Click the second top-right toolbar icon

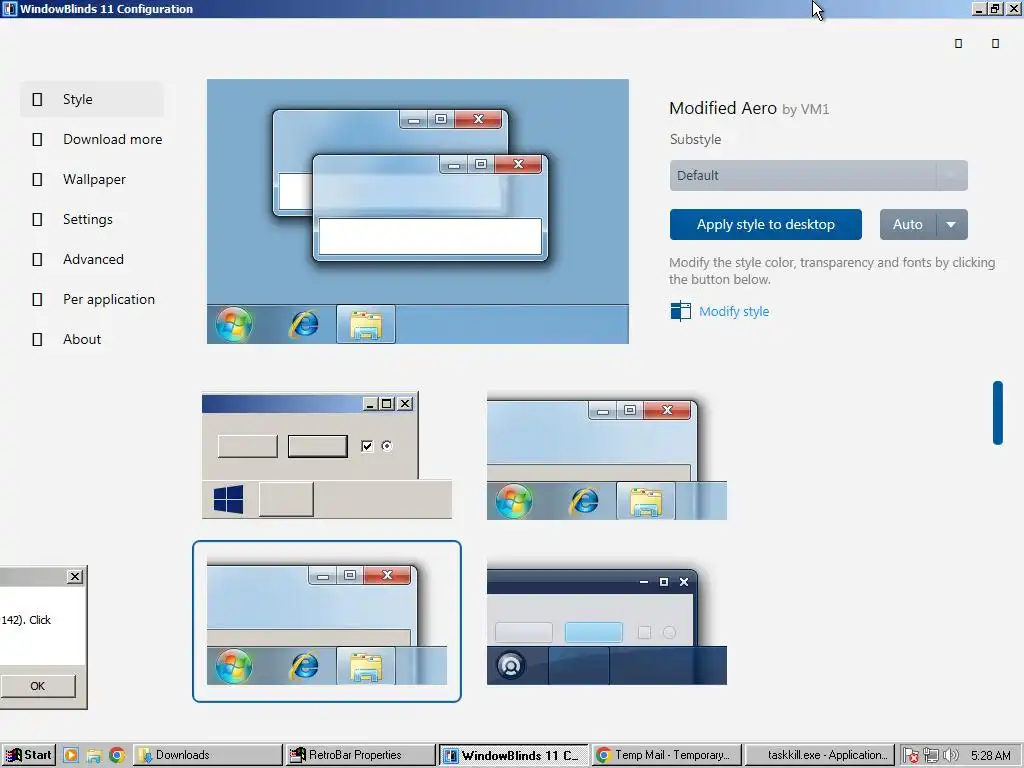coord(995,43)
